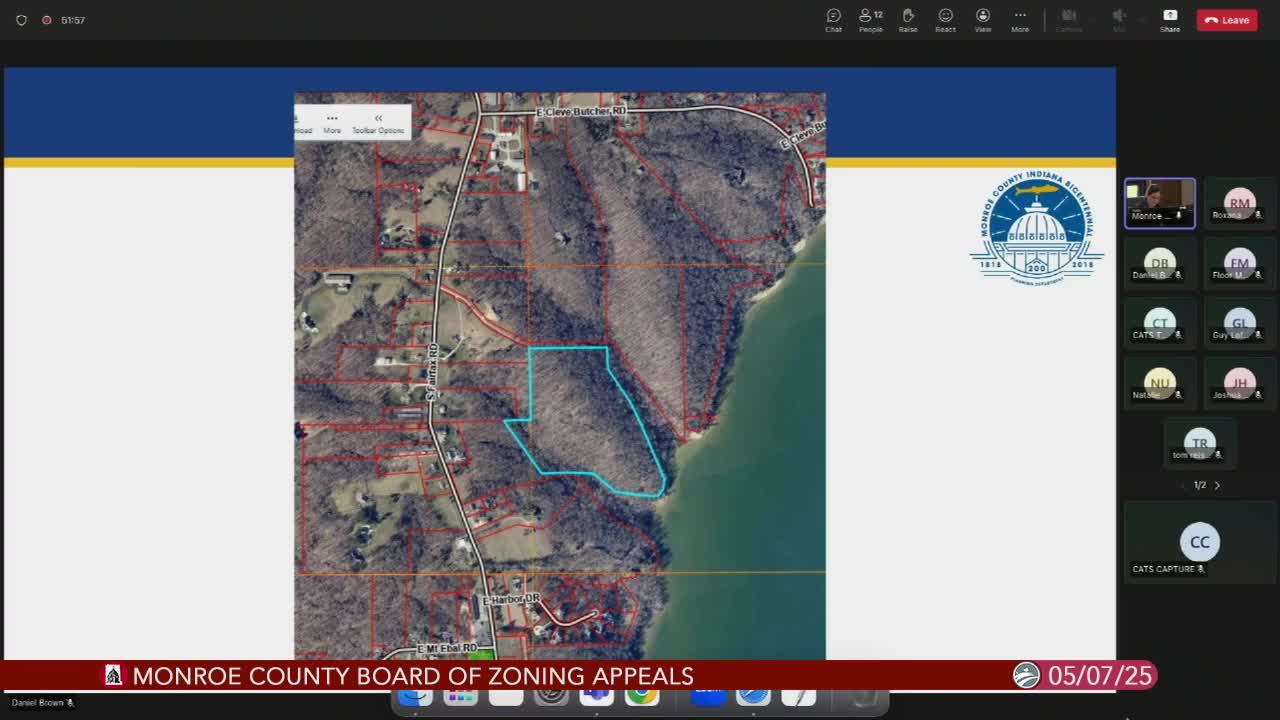The image size is (1280, 720).
Task: Select the Monroe County video tile
Action: [x=1159, y=203]
